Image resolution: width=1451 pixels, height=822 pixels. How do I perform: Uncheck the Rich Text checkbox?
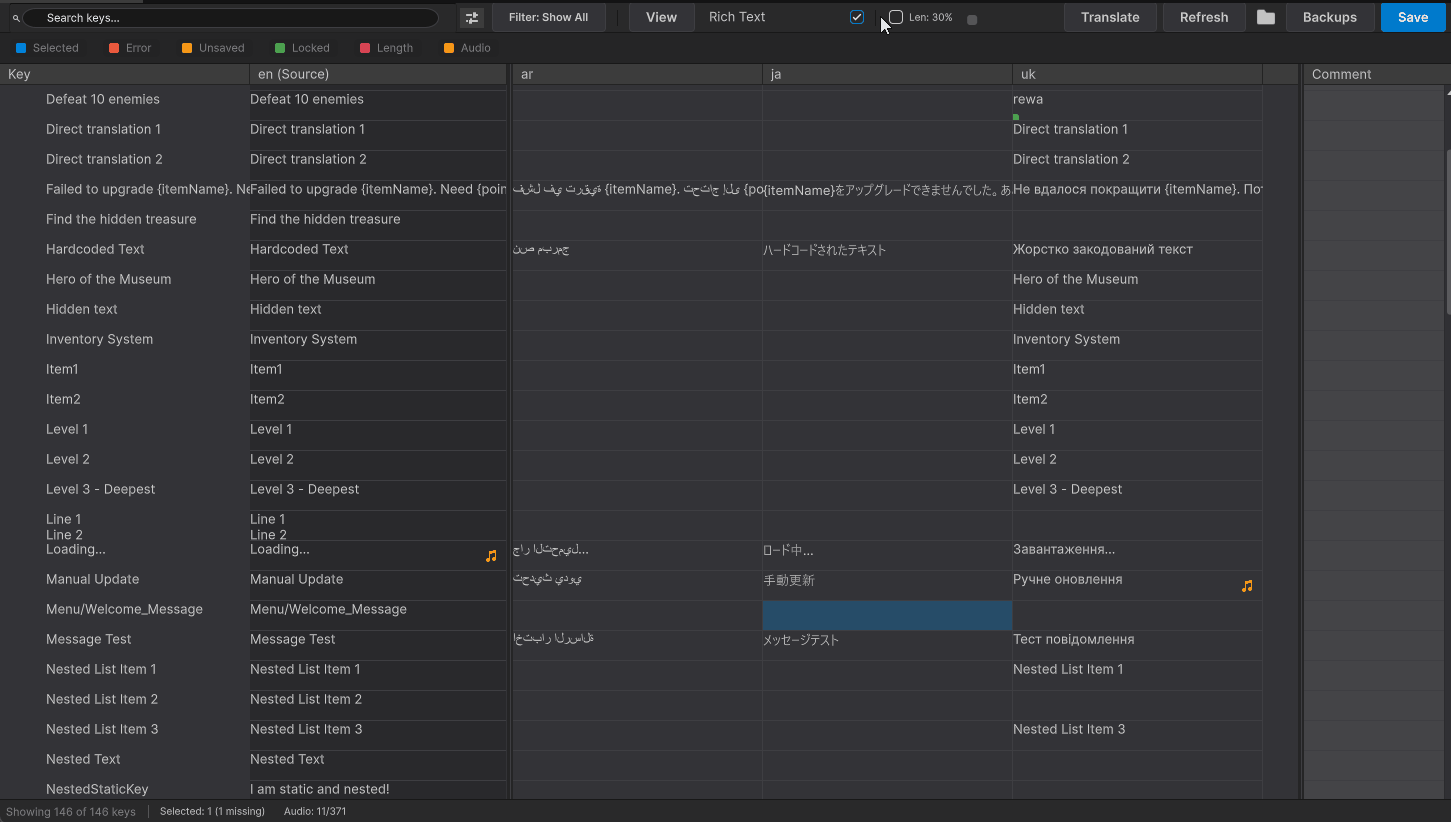click(856, 16)
